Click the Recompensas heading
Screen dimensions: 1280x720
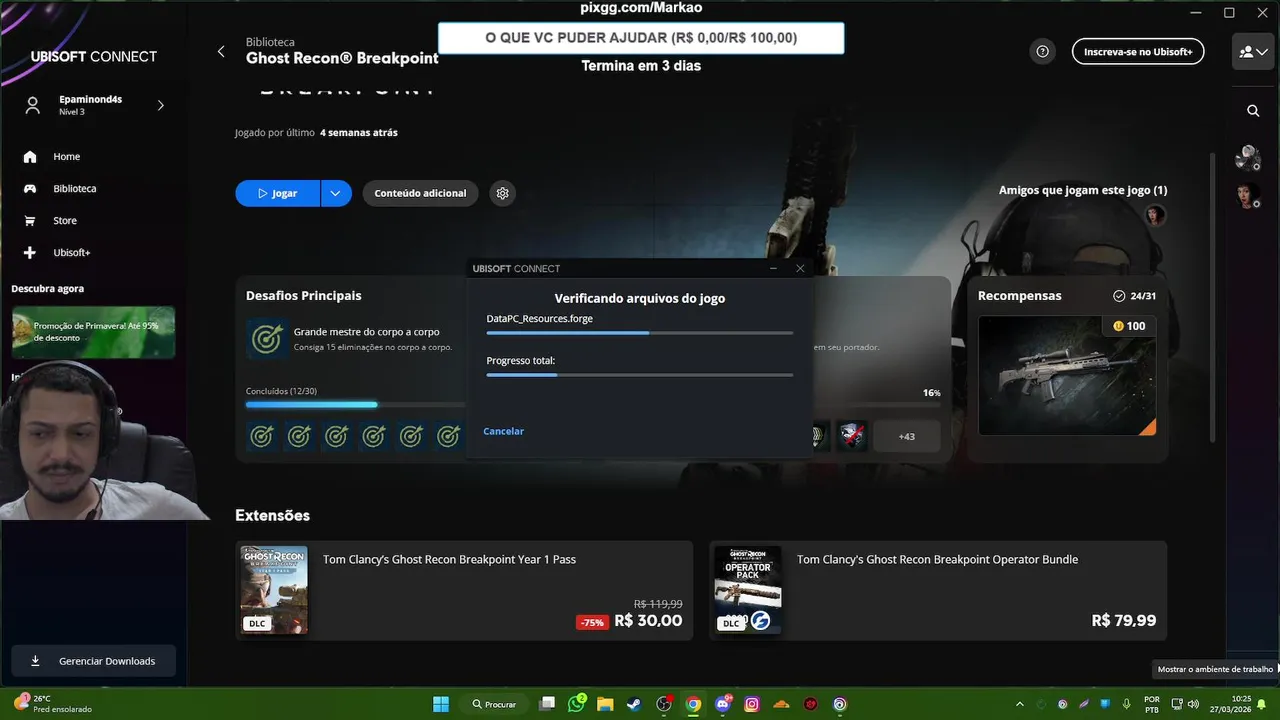pos(1020,296)
